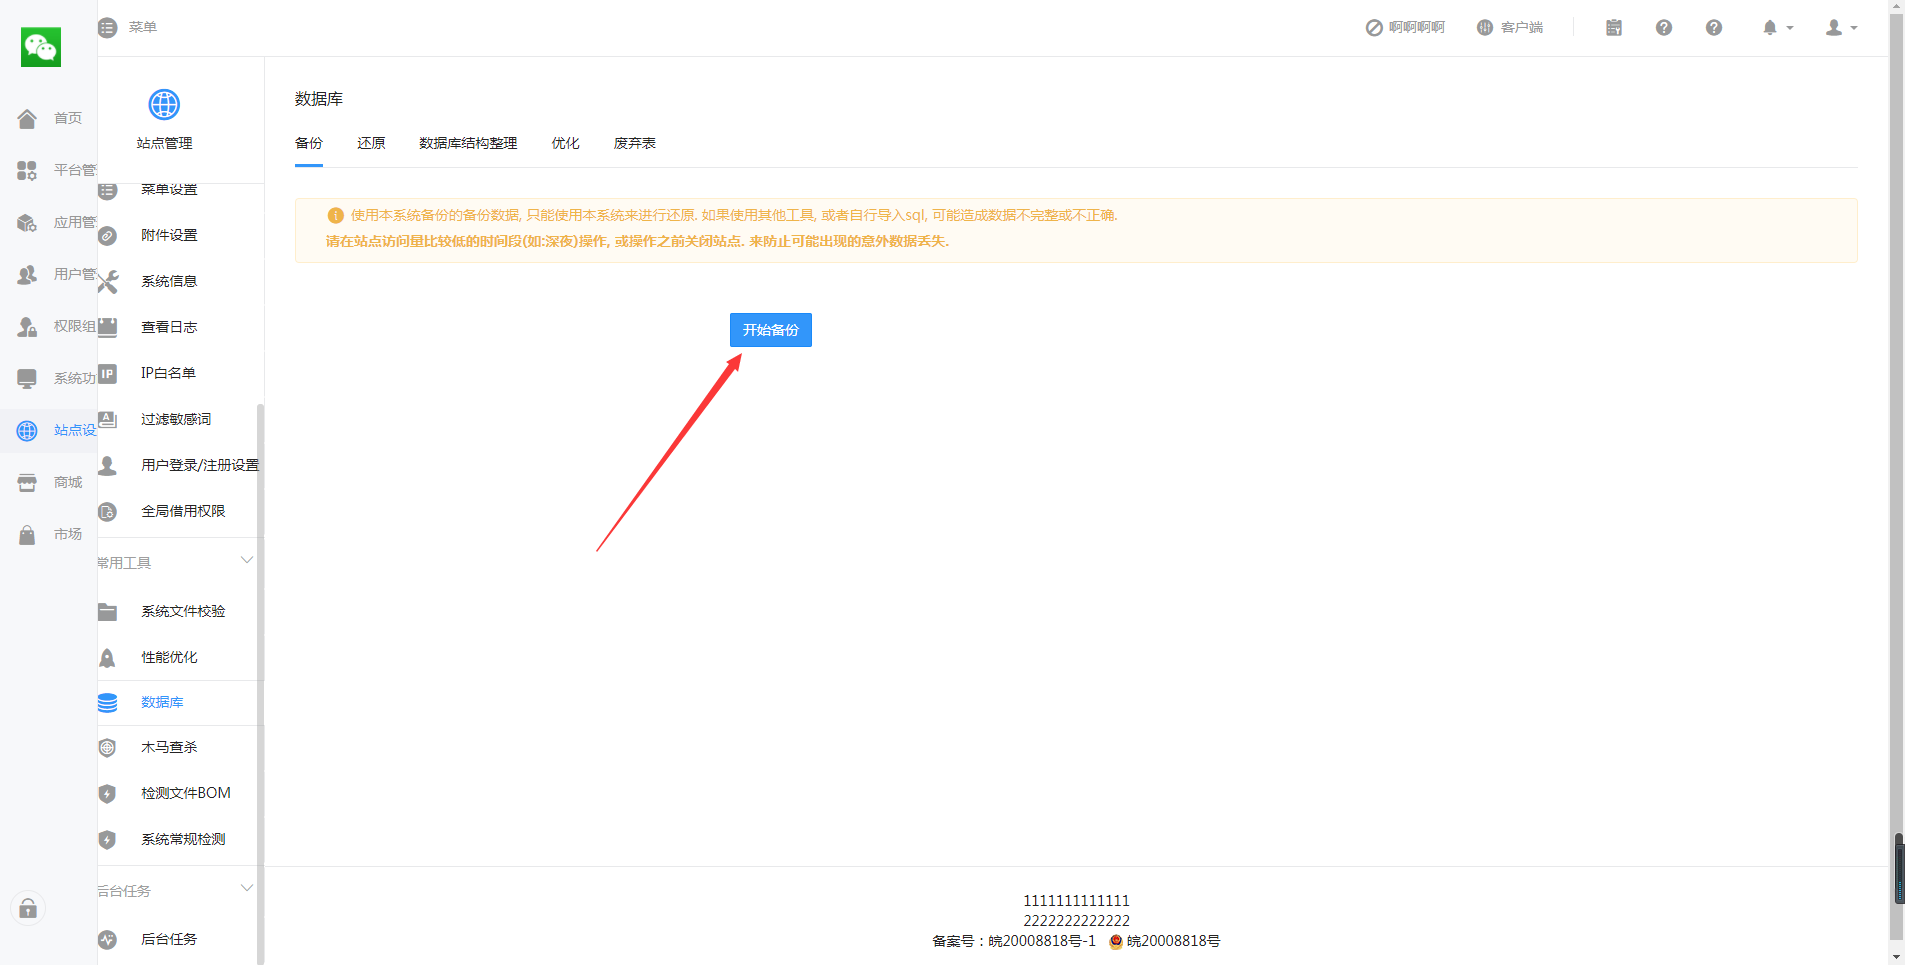Switch to the 优化 tab
Viewport: 1905px width, 965px height.
[x=566, y=143]
